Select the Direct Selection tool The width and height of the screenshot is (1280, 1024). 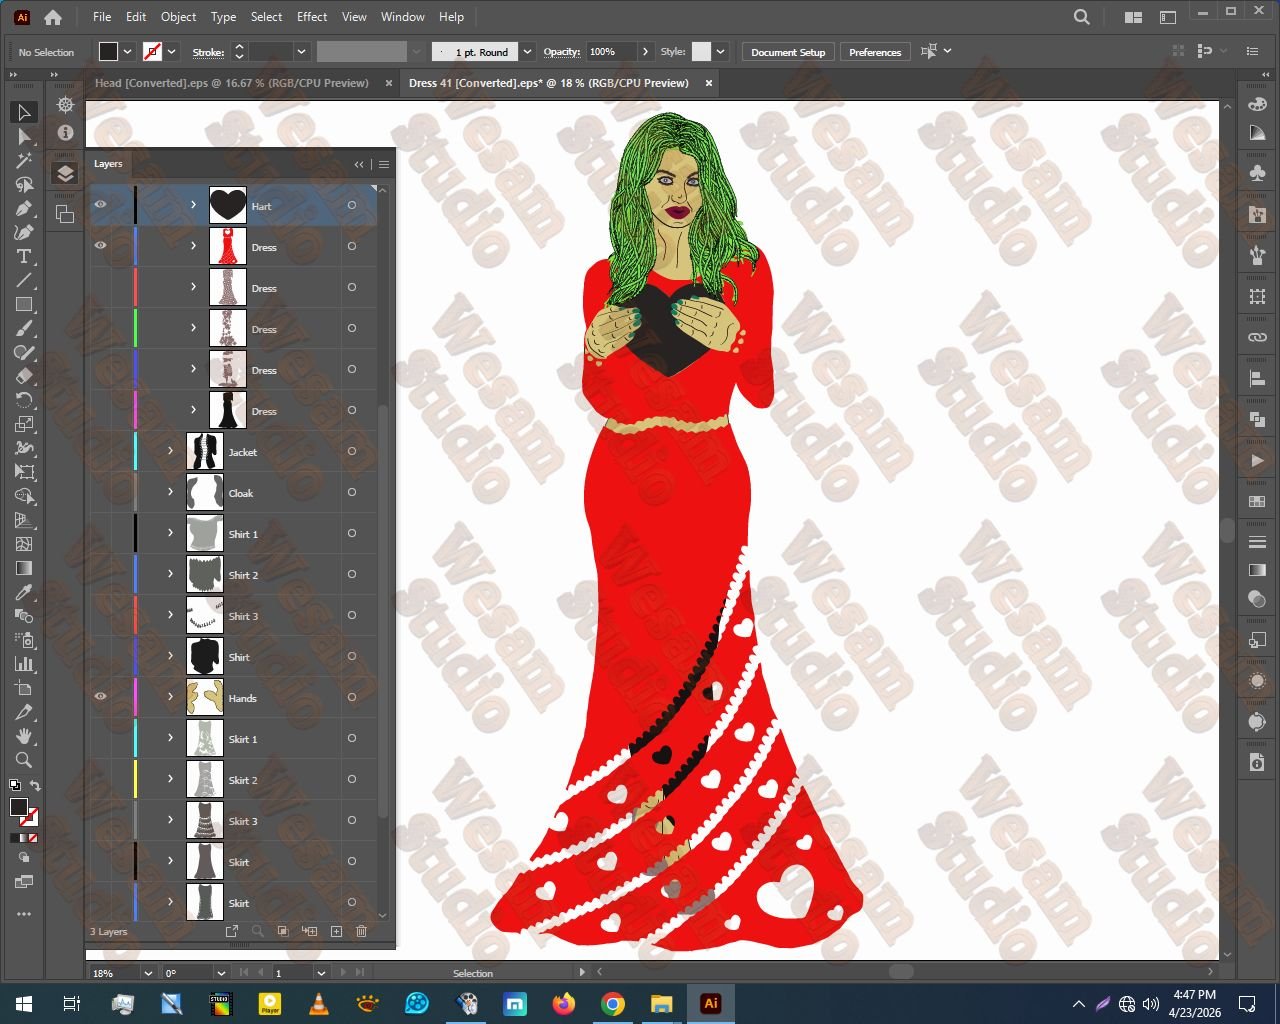[24, 136]
